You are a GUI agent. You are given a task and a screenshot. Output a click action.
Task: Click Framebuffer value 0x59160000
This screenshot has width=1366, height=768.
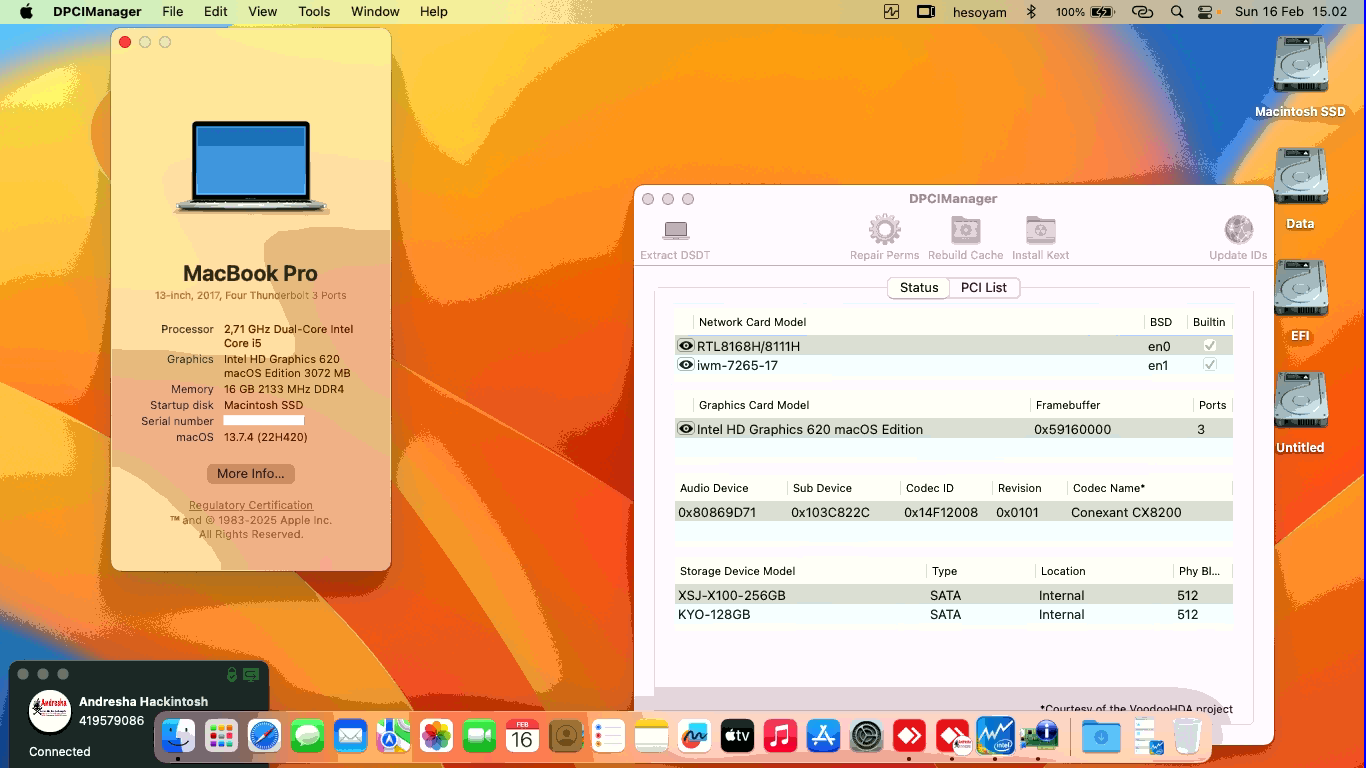pyautogui.click(x=1072, y=429)
